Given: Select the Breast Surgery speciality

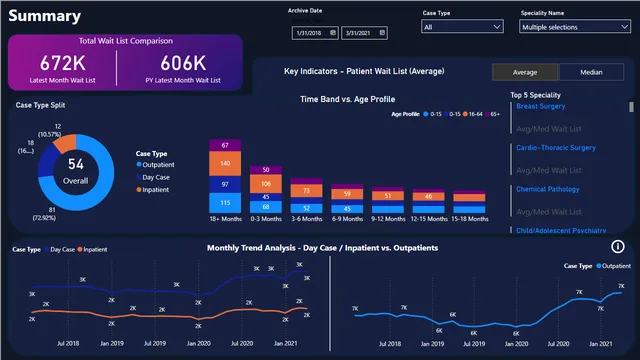Looking at the screenshot, I should pos(540,106).
